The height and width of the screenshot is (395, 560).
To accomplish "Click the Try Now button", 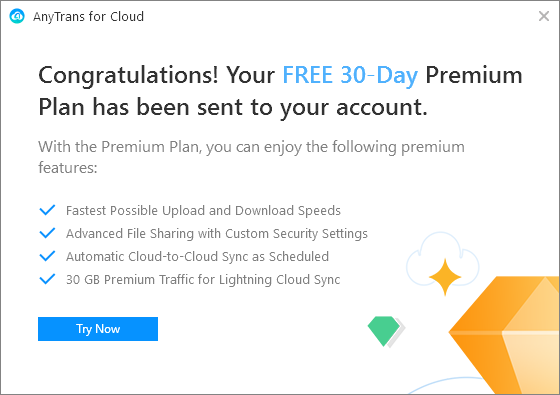I will (x=98, y=329).
